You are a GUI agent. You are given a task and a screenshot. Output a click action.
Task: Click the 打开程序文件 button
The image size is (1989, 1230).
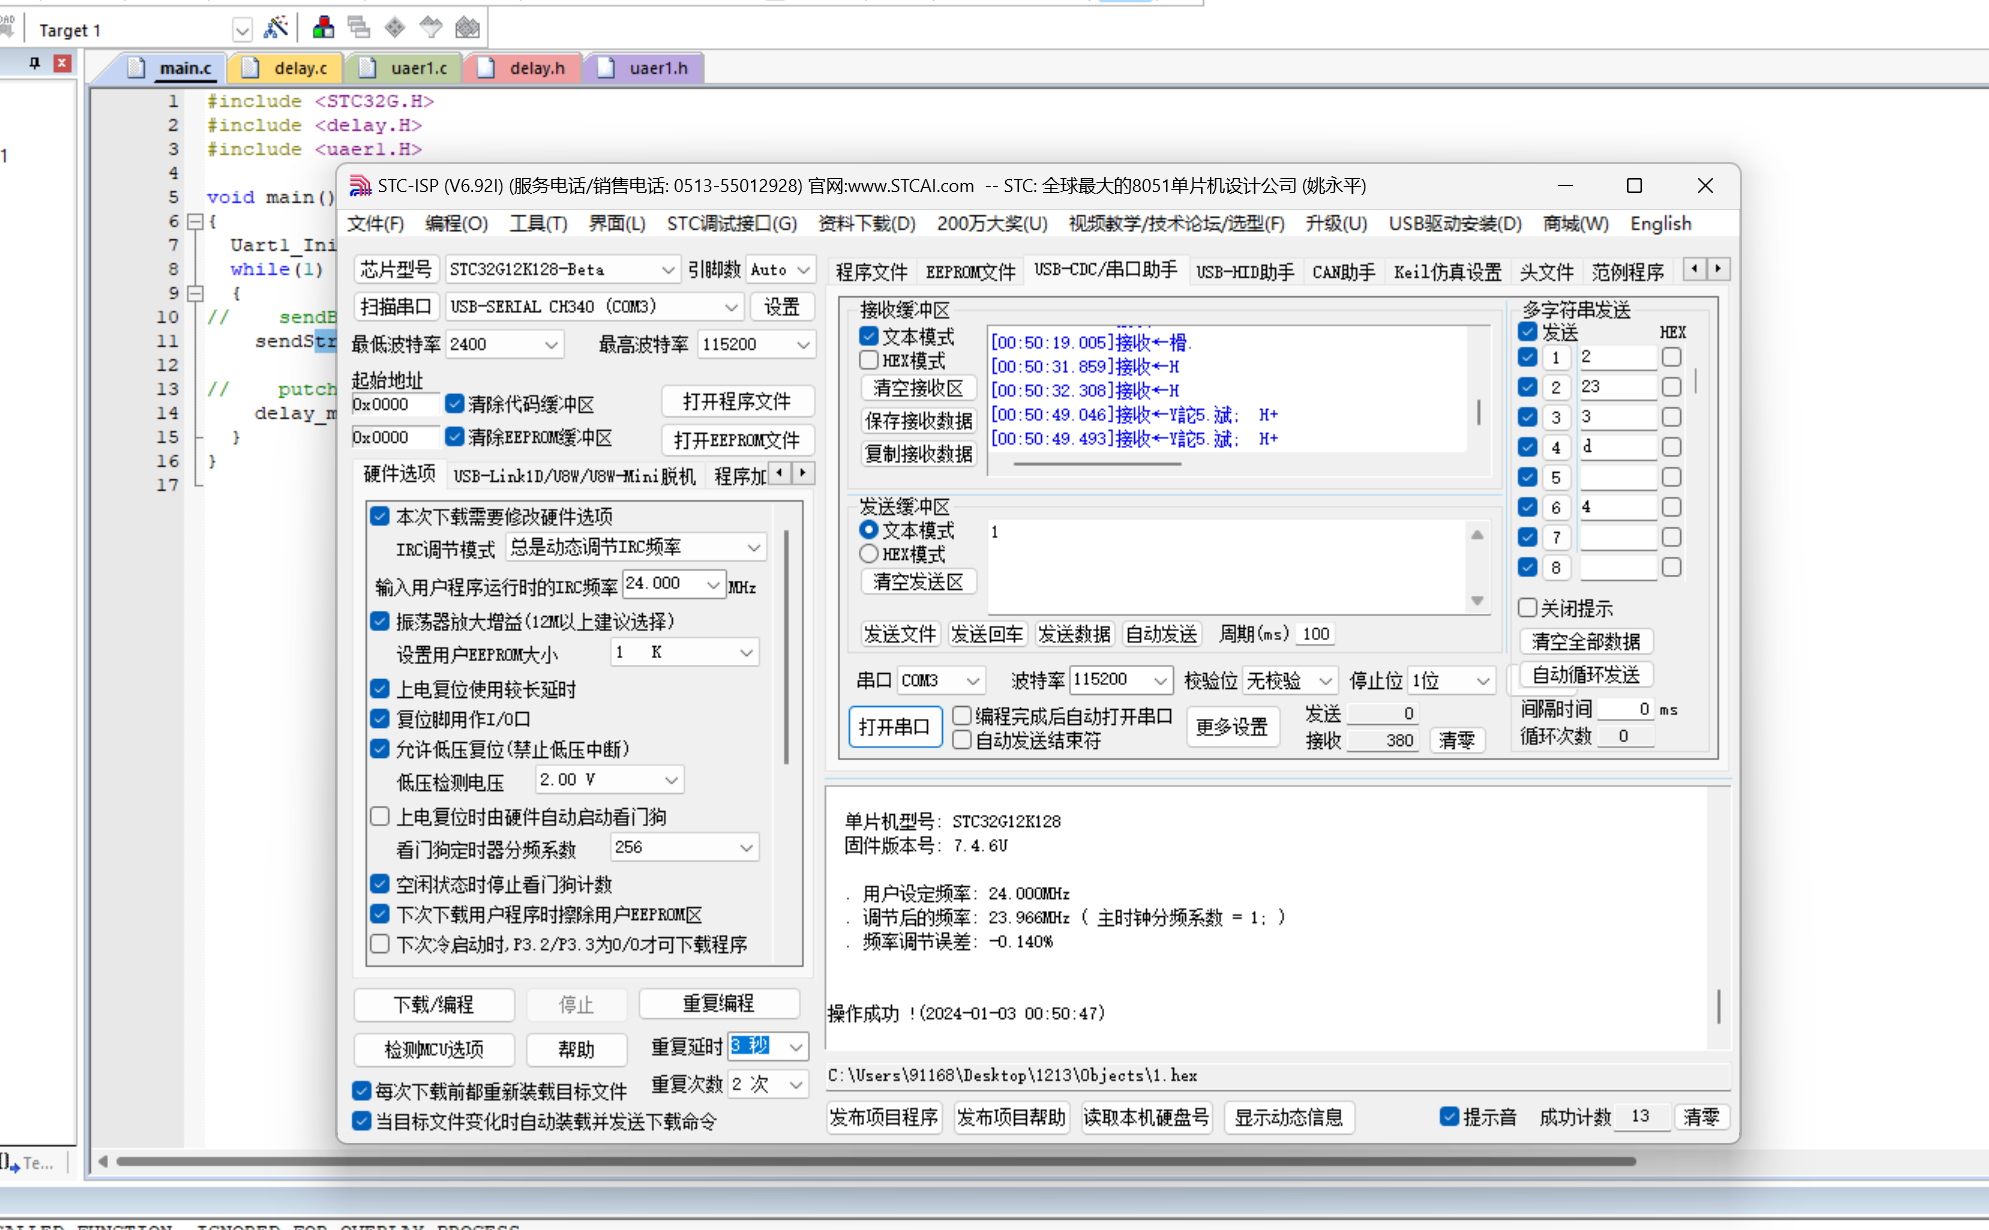click(737, 402)
